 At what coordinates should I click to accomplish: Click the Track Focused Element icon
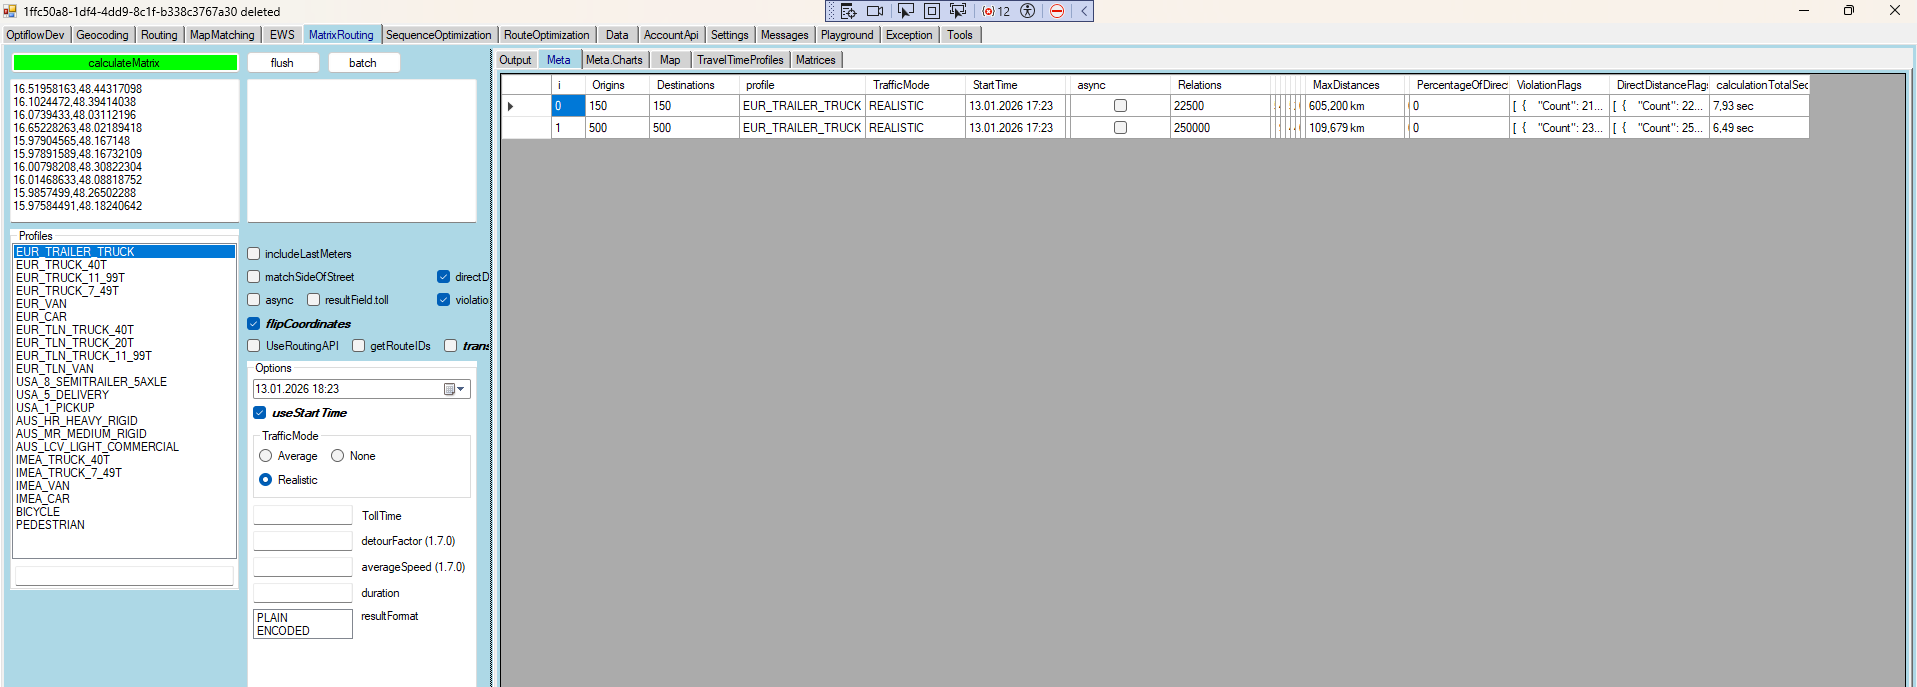[x=958, y=11]
